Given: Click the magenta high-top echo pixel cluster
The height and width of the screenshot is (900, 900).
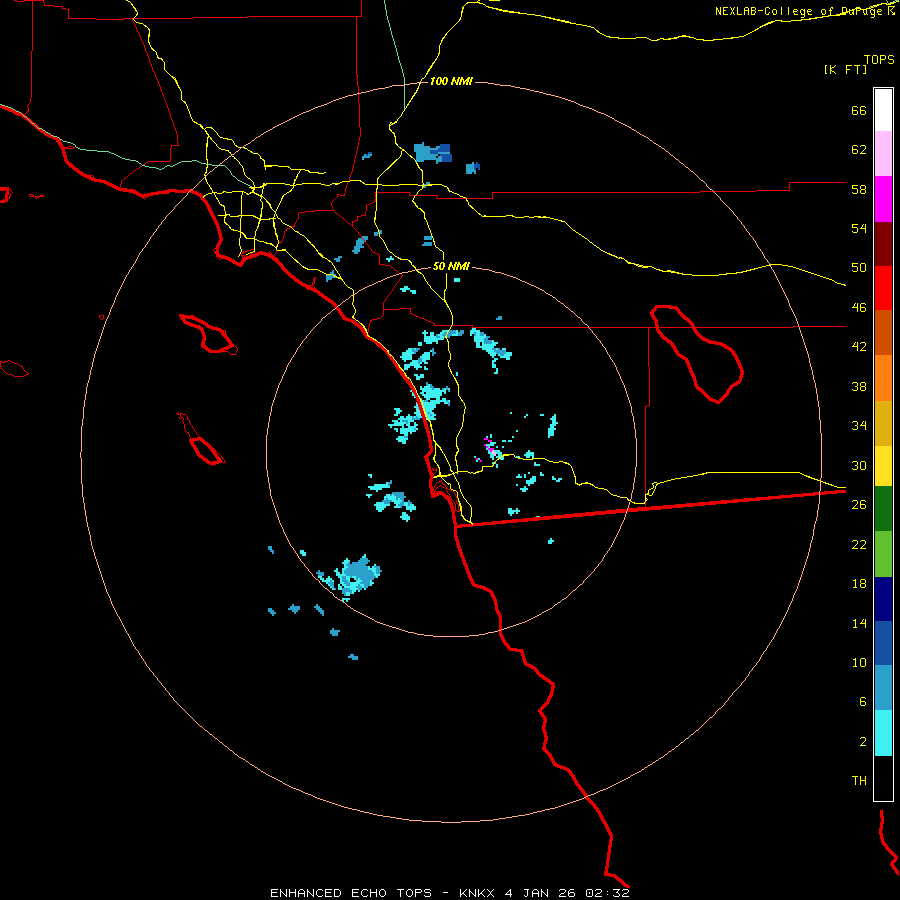Looking at the screenshot, I should 490,446.
